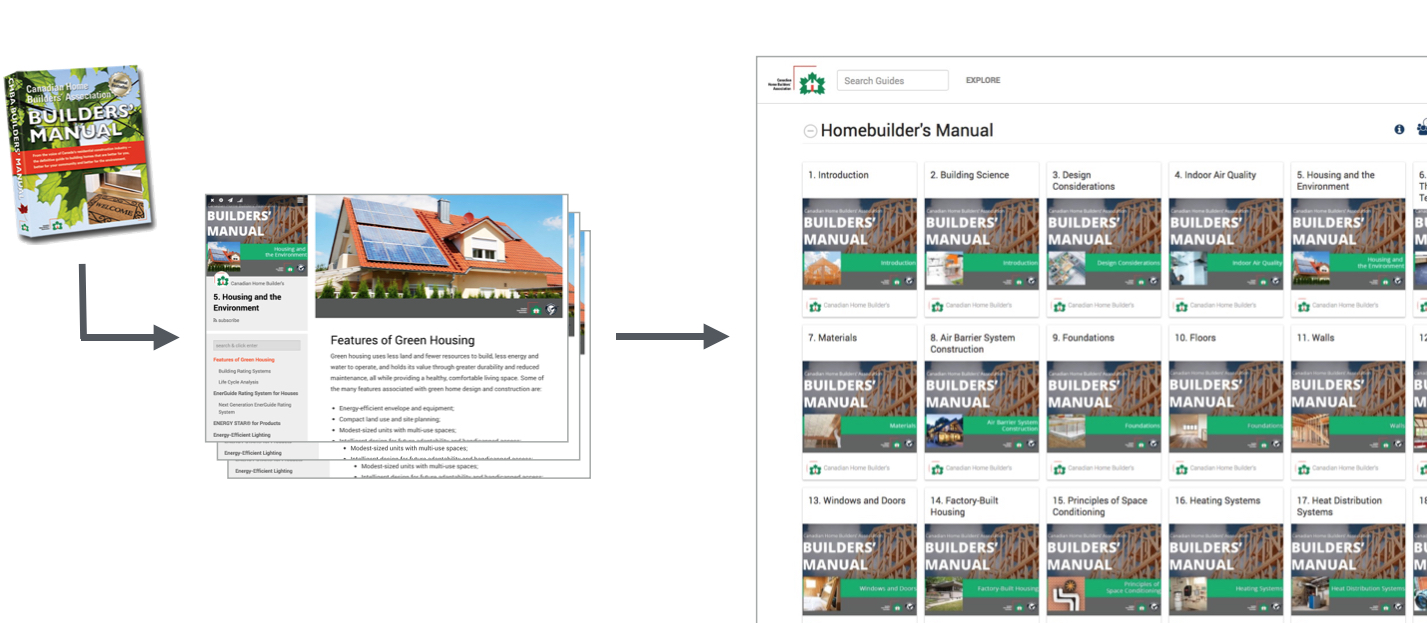
Task: Open 17. Heat Distribution Systems guide title
Action: coord(1339,506)
